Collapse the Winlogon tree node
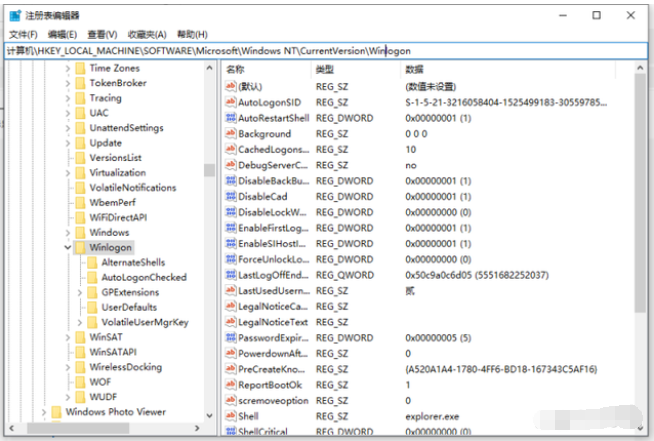654x441 pixels. click(x=67, y=247)
